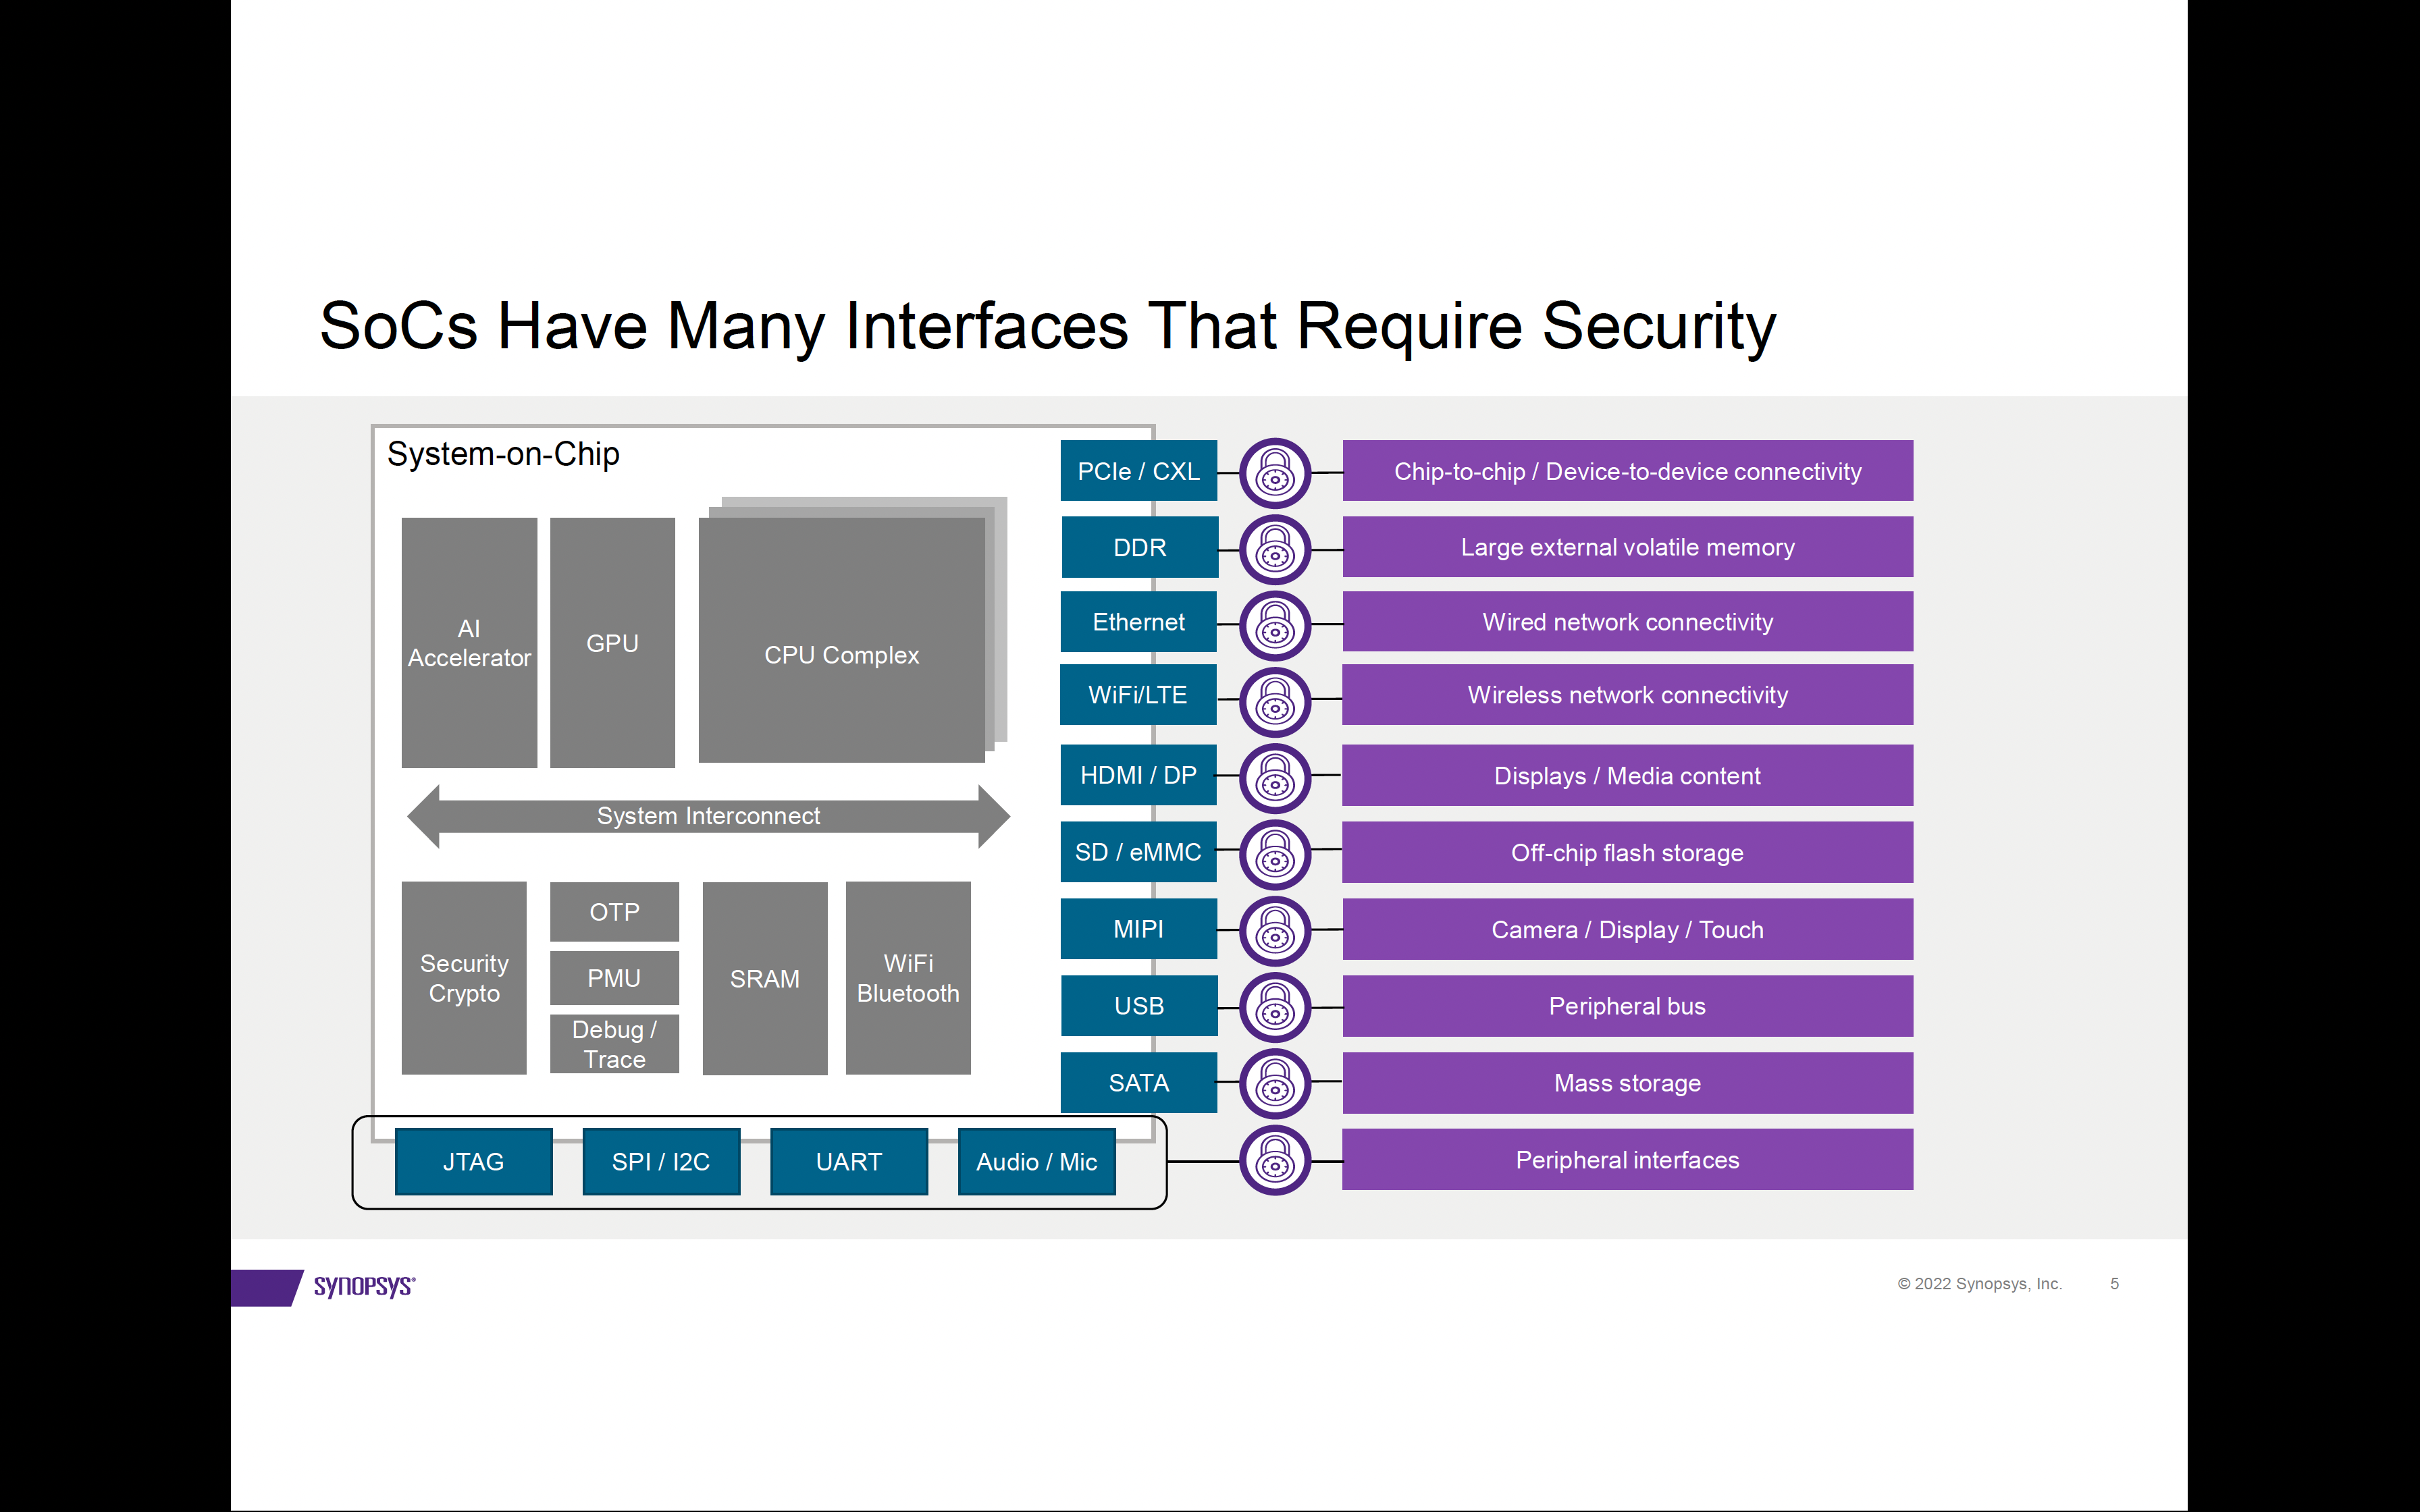Click the PCIe / CXL interface lock icon
Screen dimensions: 2420x1512
tap(1272, 472)
